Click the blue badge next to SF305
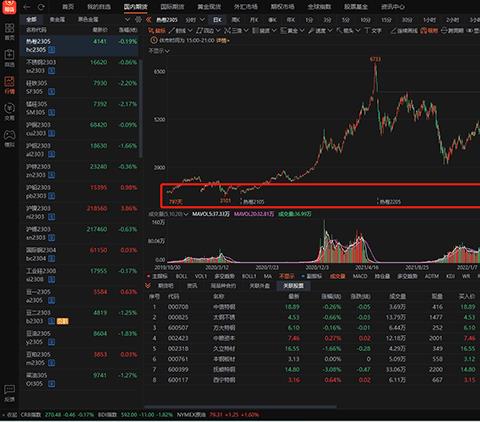 coord(52,92)
